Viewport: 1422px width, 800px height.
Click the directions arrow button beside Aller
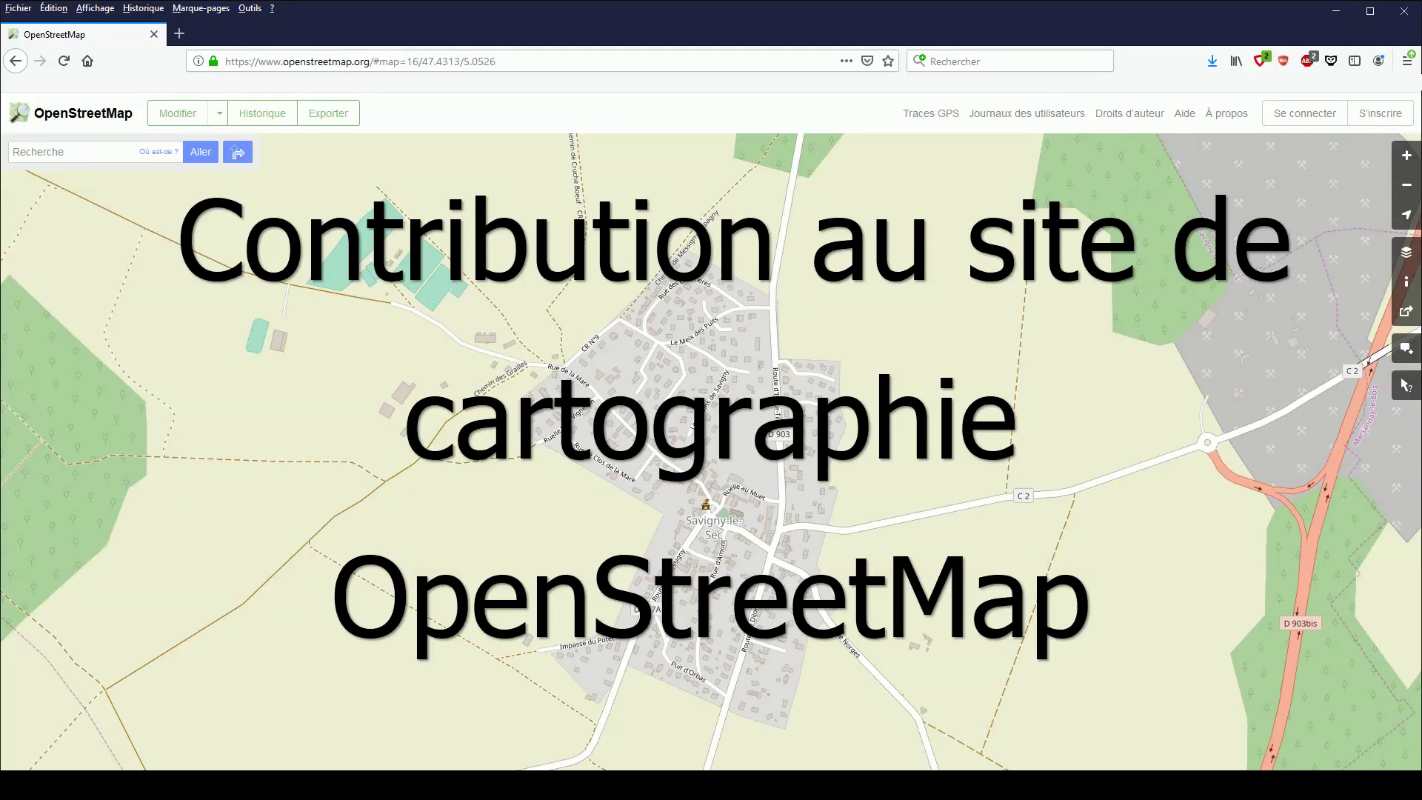click(238, 152)
